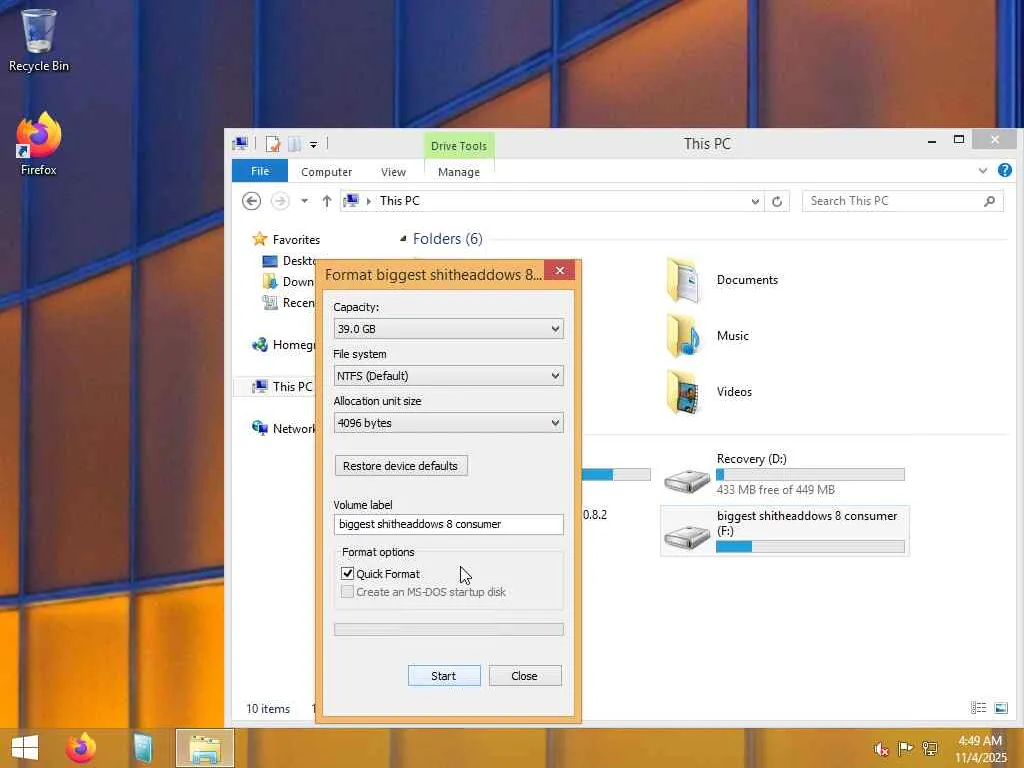This screenshot has width=1024, height=768.
Task: Click the Recovery (D:) usage bar
Action: [x=810, y=475]
